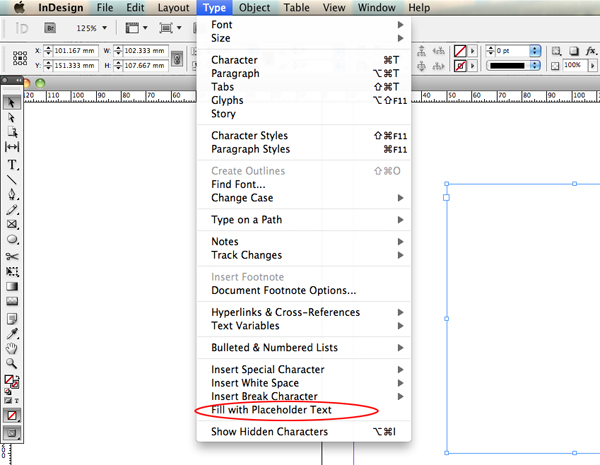
Task: Click the Go to Bridge icon
Action: (50, 28)
